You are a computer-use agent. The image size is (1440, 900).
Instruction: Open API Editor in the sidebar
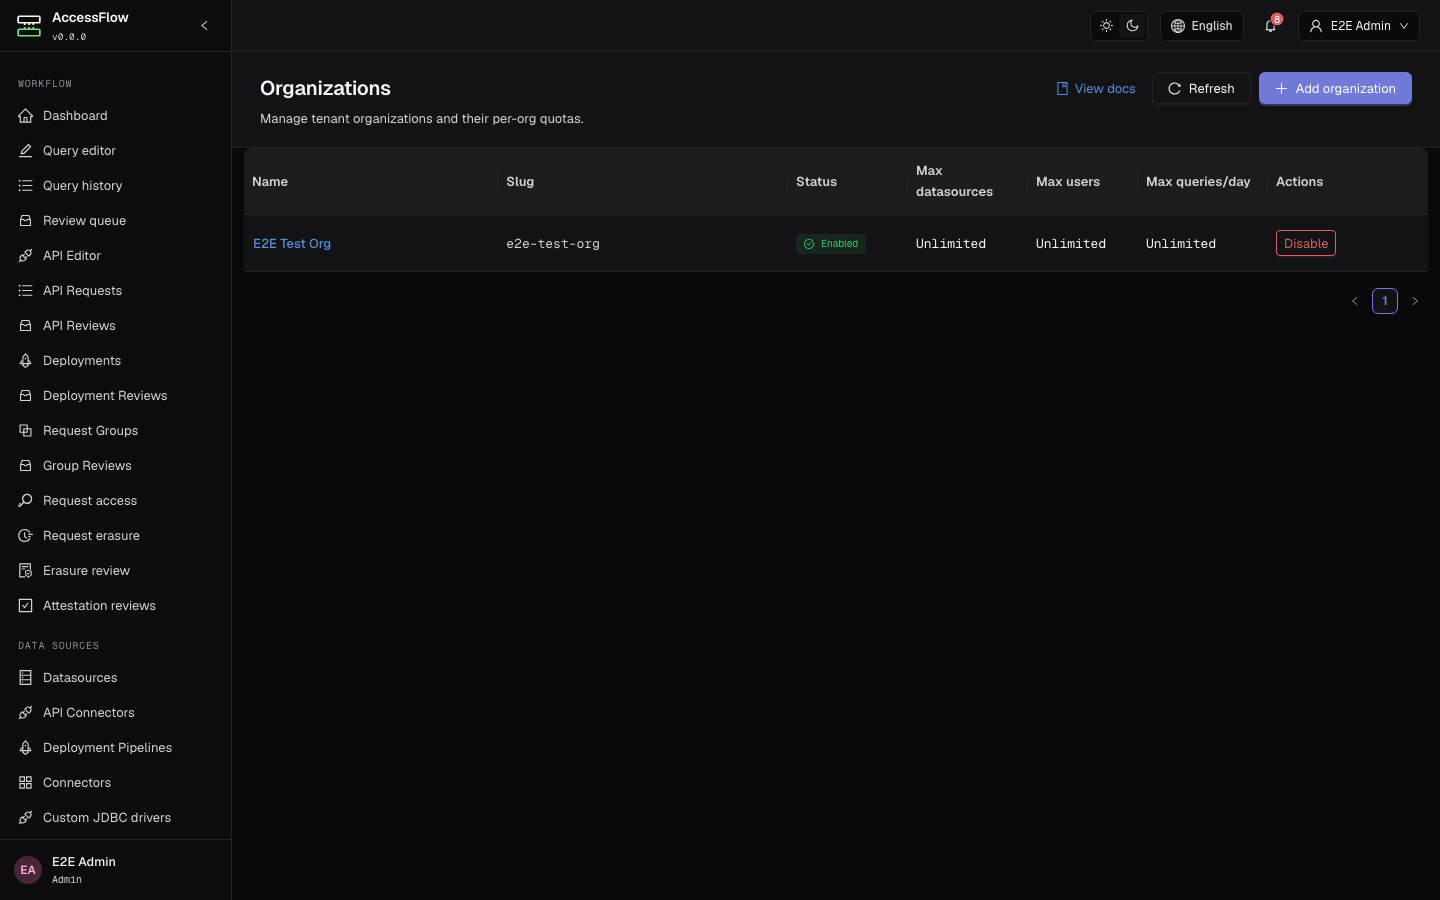pyautogui.click(x=115, y=256)
